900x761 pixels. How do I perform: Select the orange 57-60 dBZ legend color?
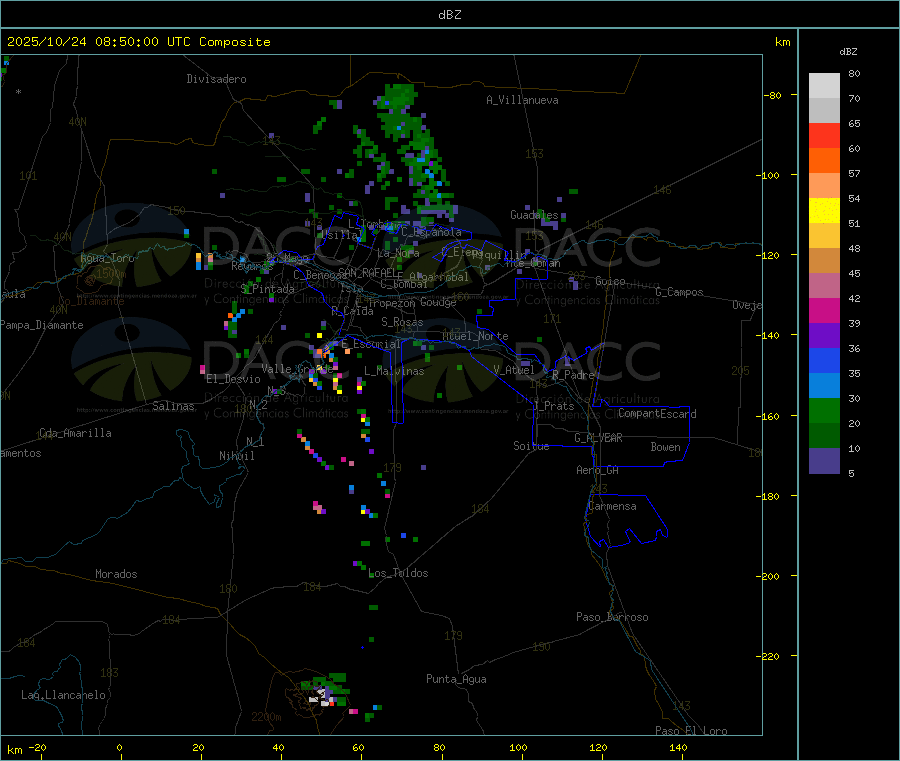pyautogui.click(x=824, y=161)
